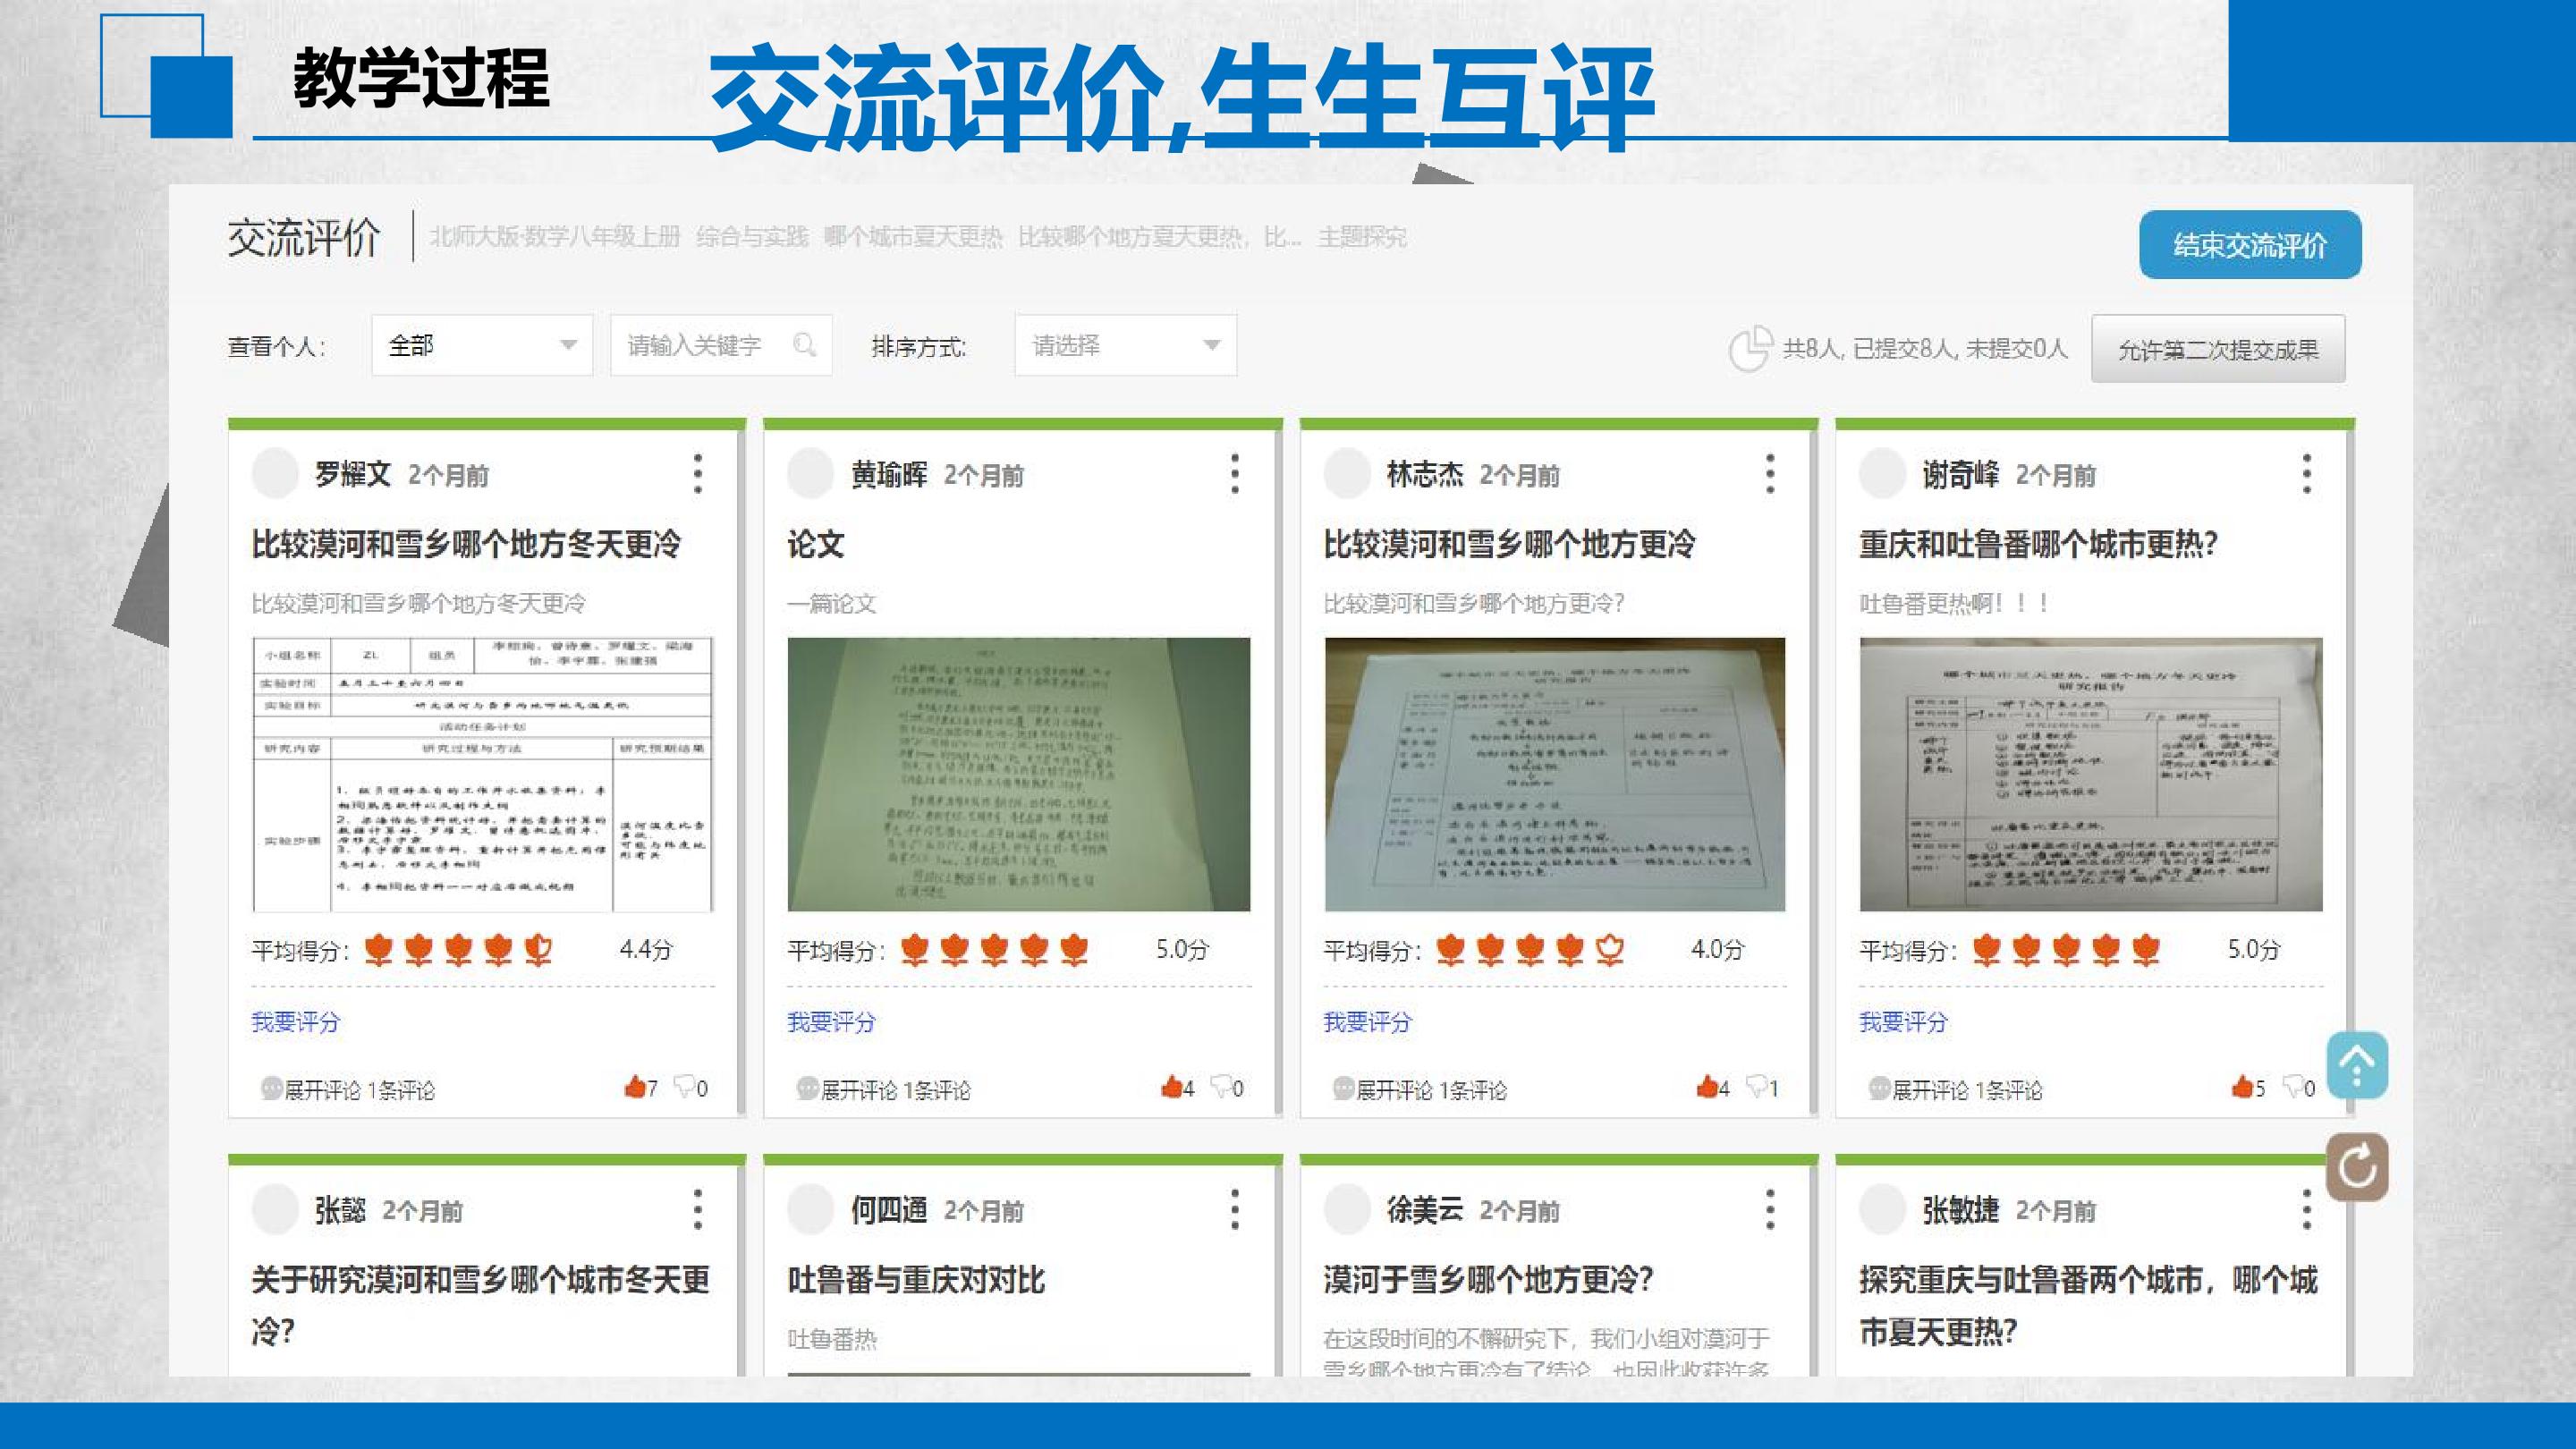Click the 结束交流评价 button
Viewport: 2576px width, 1449px height.
click(2250, 245)
